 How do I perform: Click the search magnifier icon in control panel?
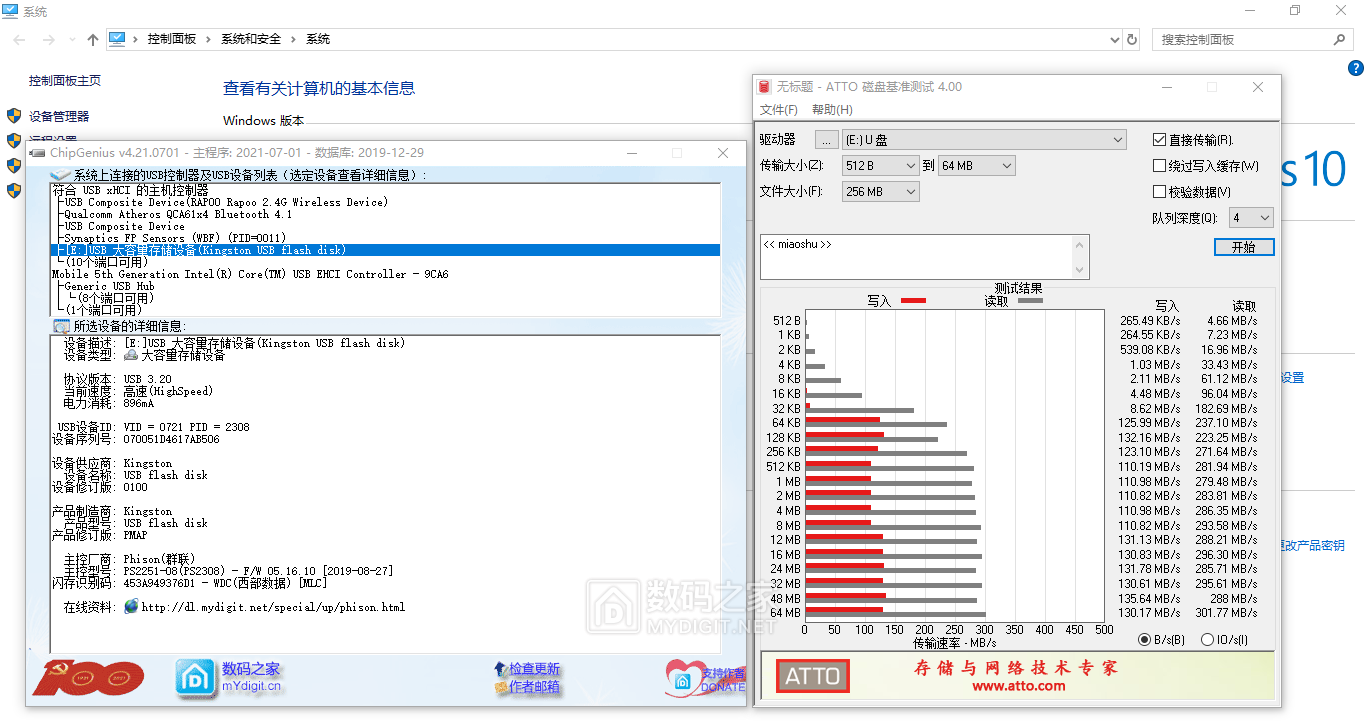(x=1340, y=39)
